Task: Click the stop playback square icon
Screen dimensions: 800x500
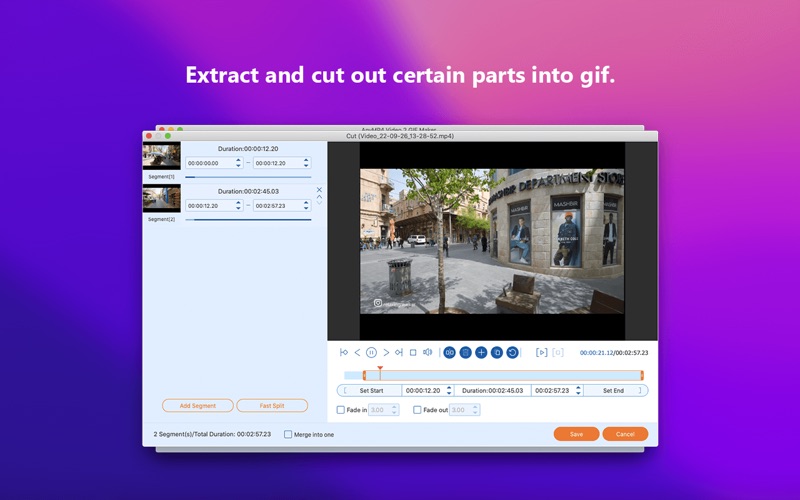Action: point(413,352)
